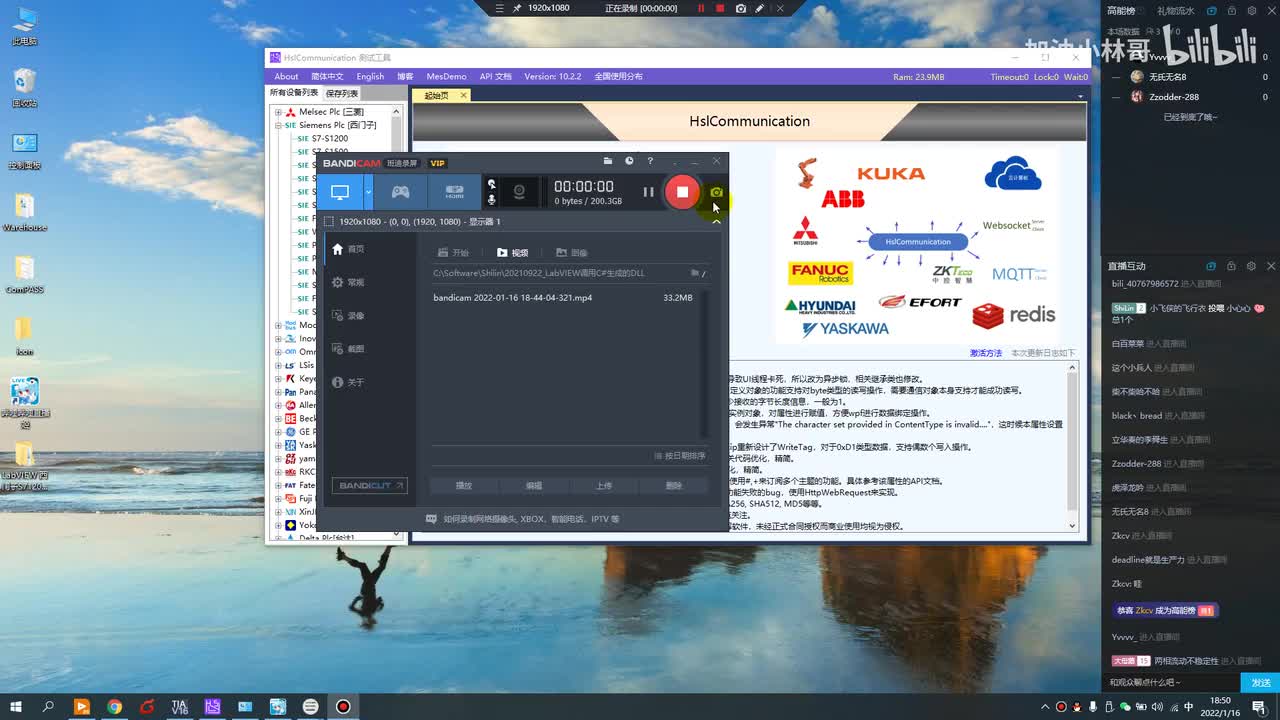This screenshot has width=1280, height=720.
Task: Toggle the pin icon on top recording bar
Action: 517,8
